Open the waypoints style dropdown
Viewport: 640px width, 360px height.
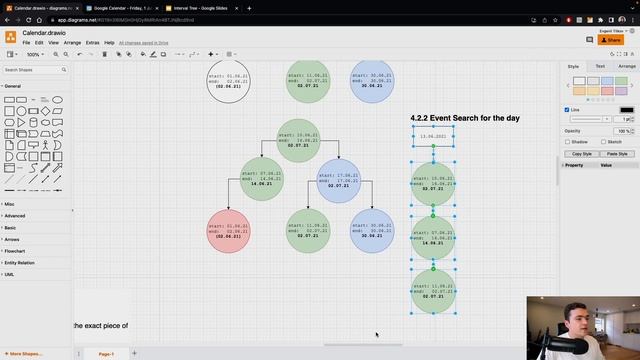point(194,54)
